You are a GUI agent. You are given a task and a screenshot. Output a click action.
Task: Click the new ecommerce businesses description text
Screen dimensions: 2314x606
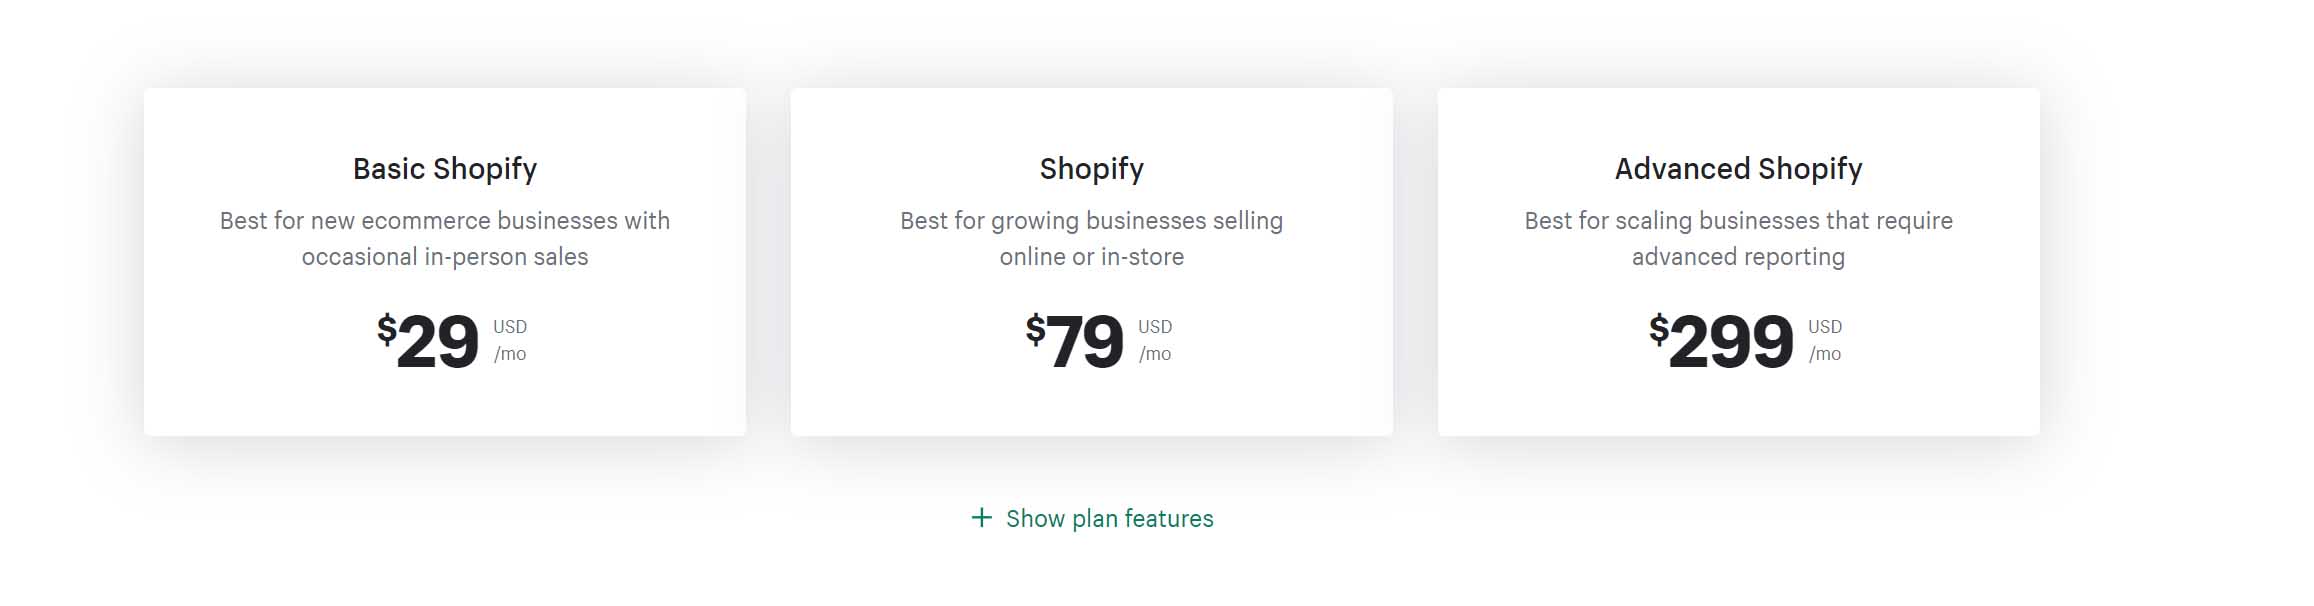(x=445, y=238)
